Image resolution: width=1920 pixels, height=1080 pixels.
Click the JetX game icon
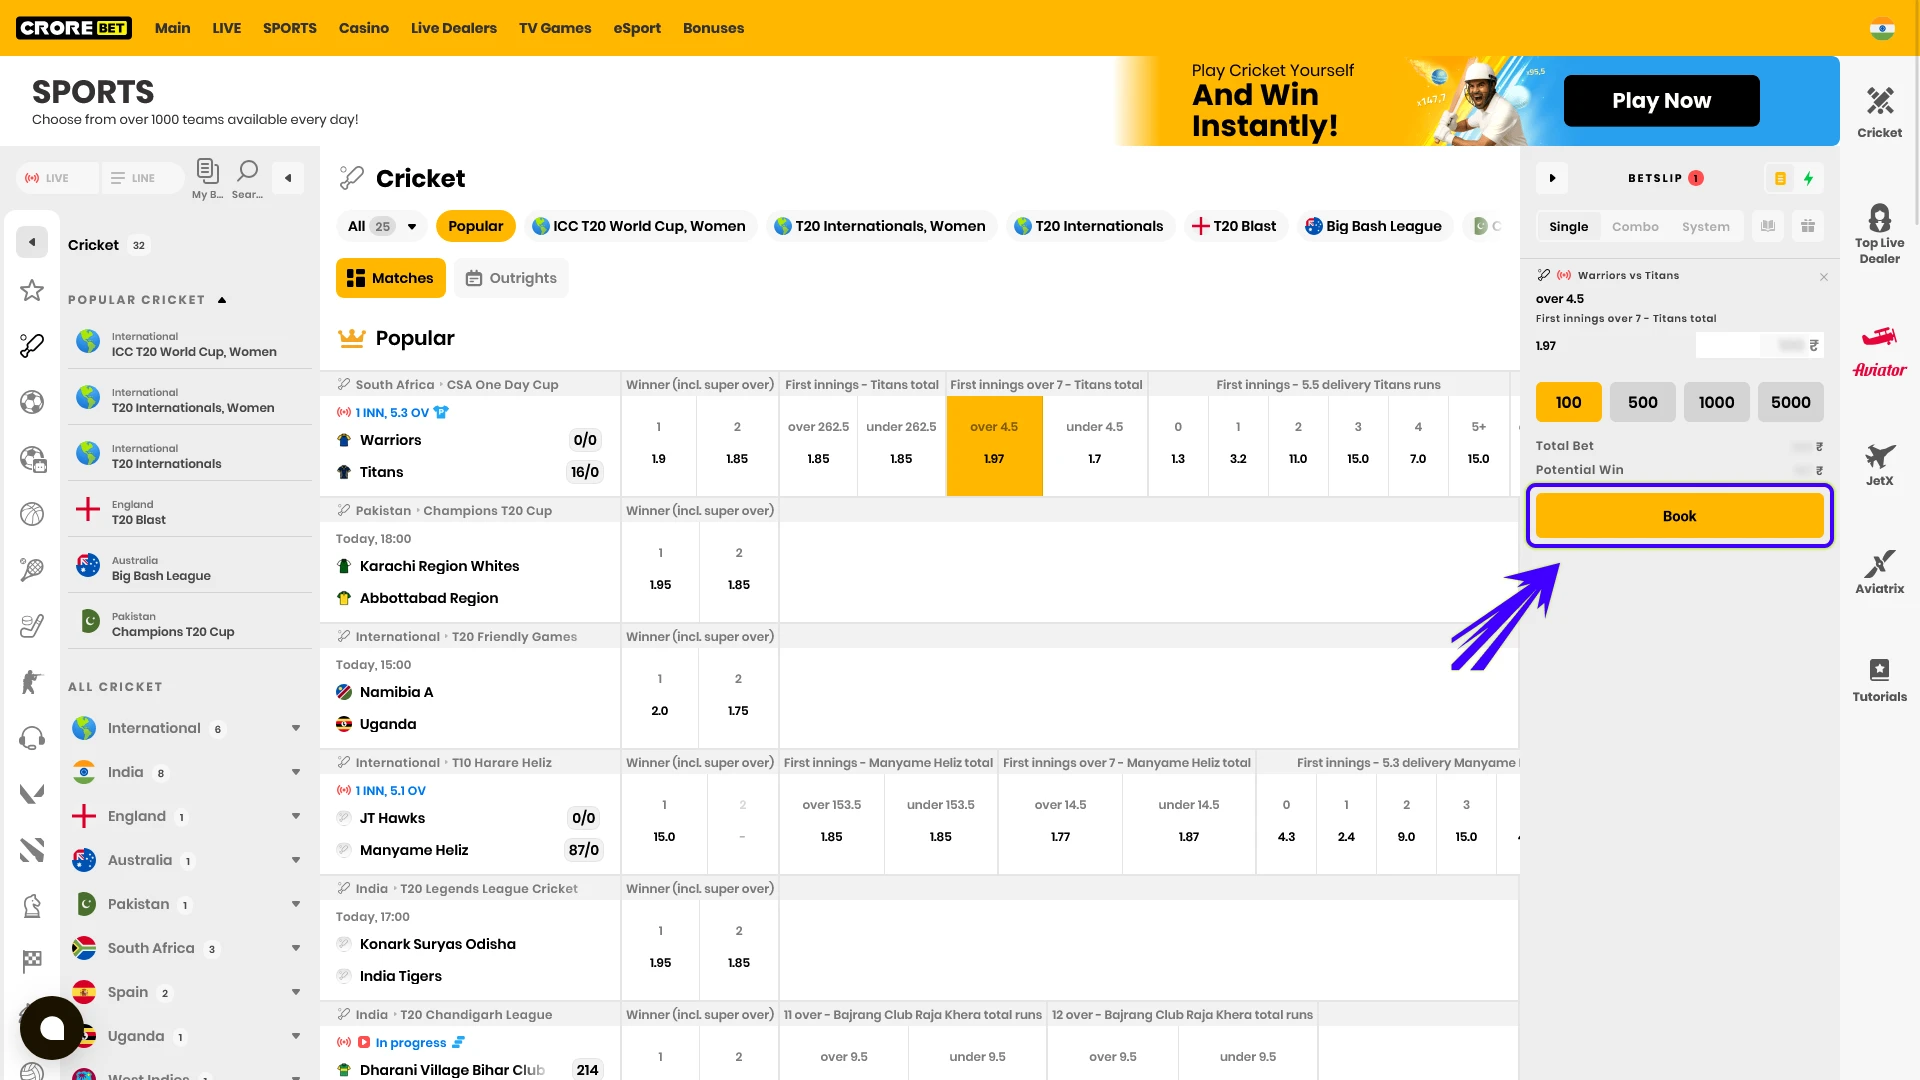pyautogui.click(x=1879, y=460)
